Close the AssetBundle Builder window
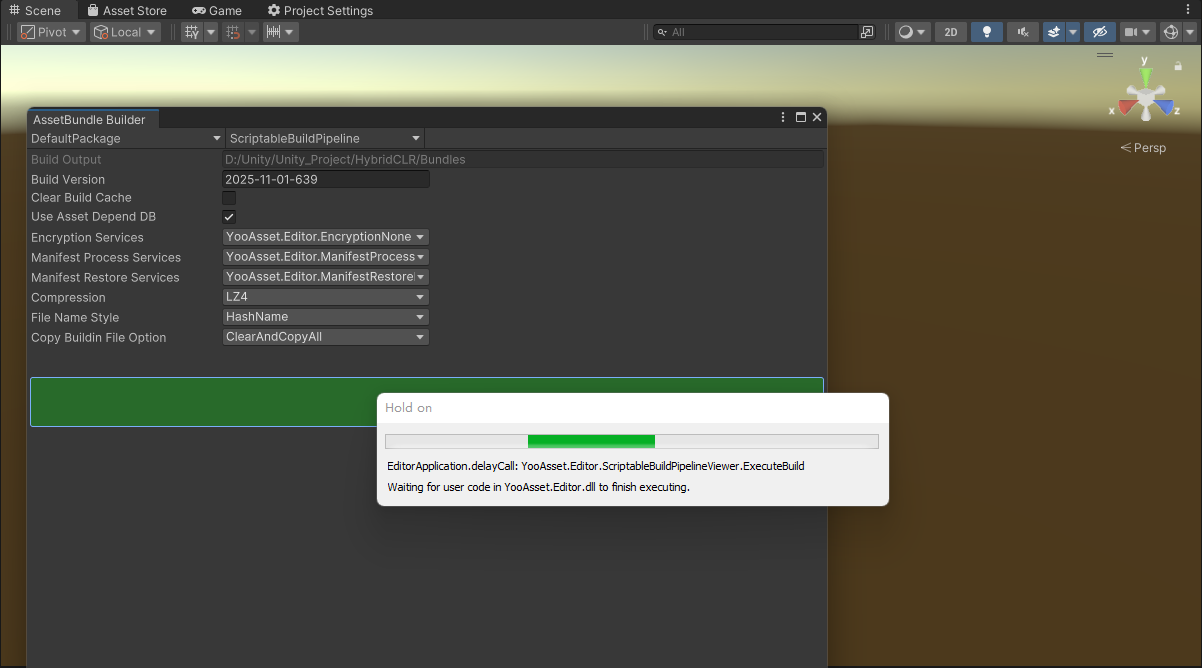1202x668 pixels. coord(817,117)
